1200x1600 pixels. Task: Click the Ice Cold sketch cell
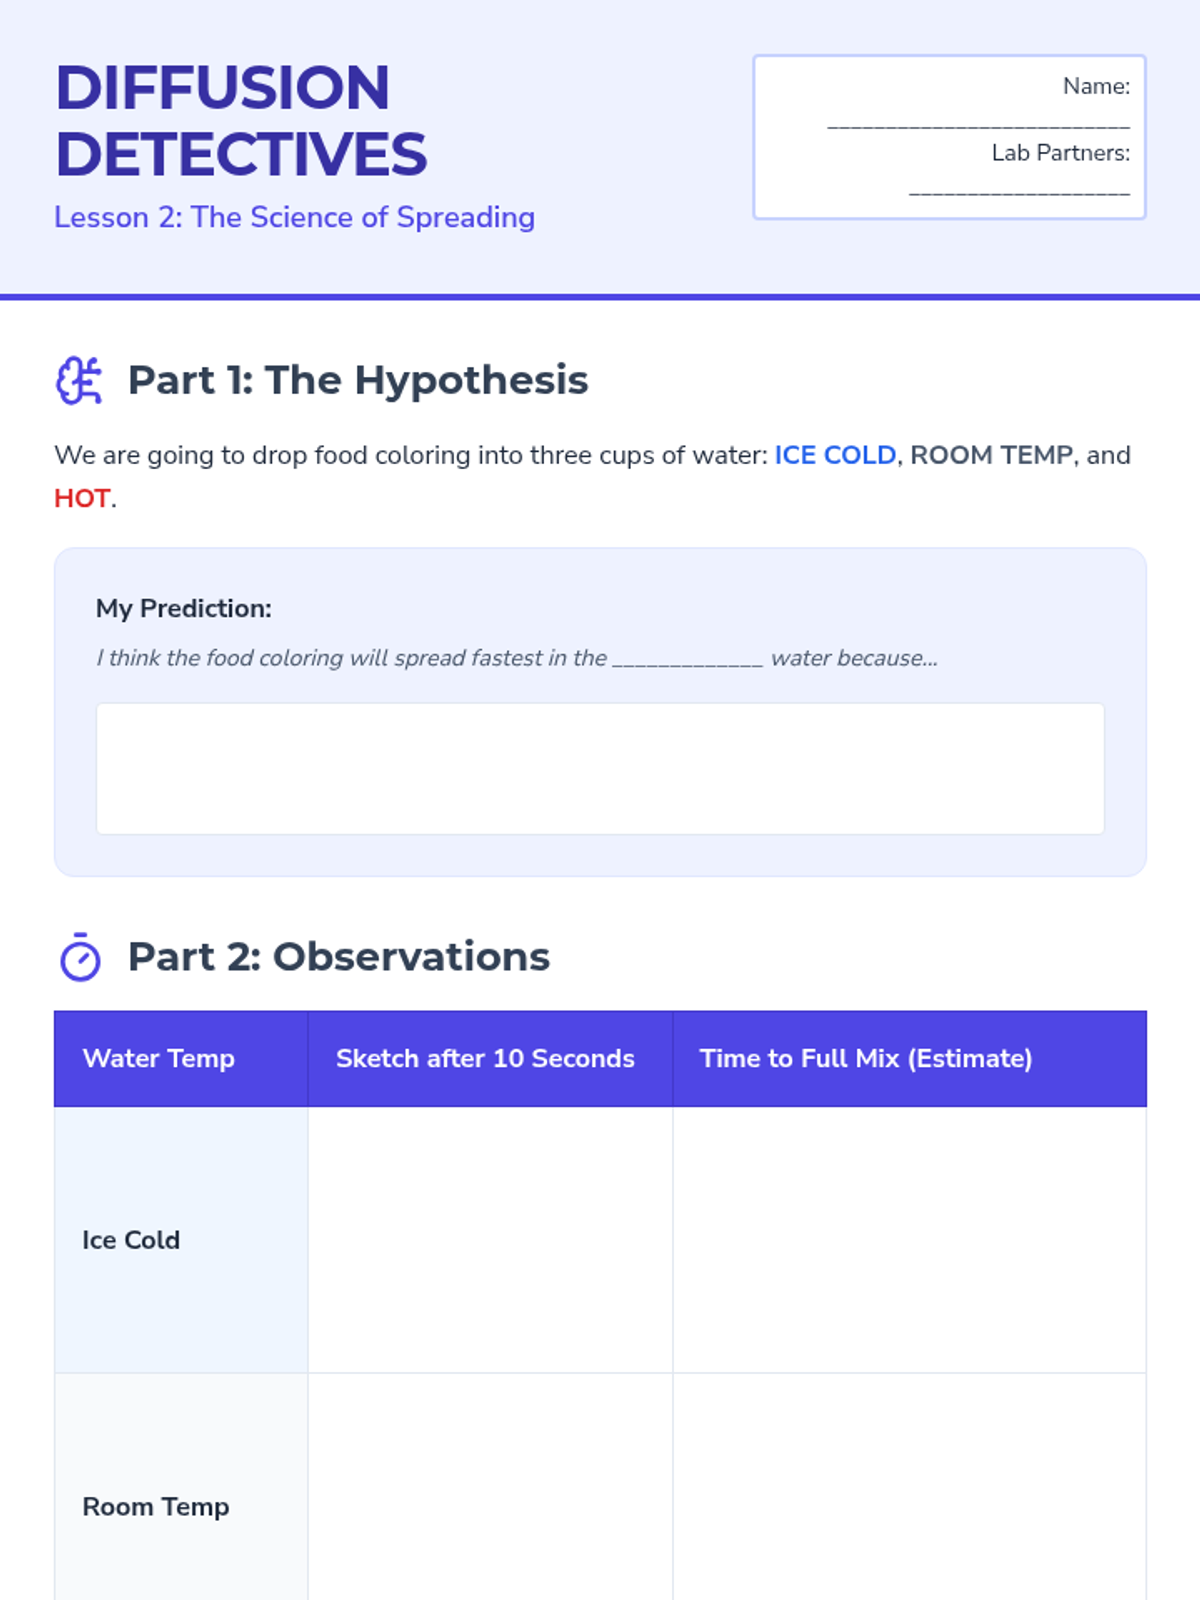click(x=490, y=1240)
